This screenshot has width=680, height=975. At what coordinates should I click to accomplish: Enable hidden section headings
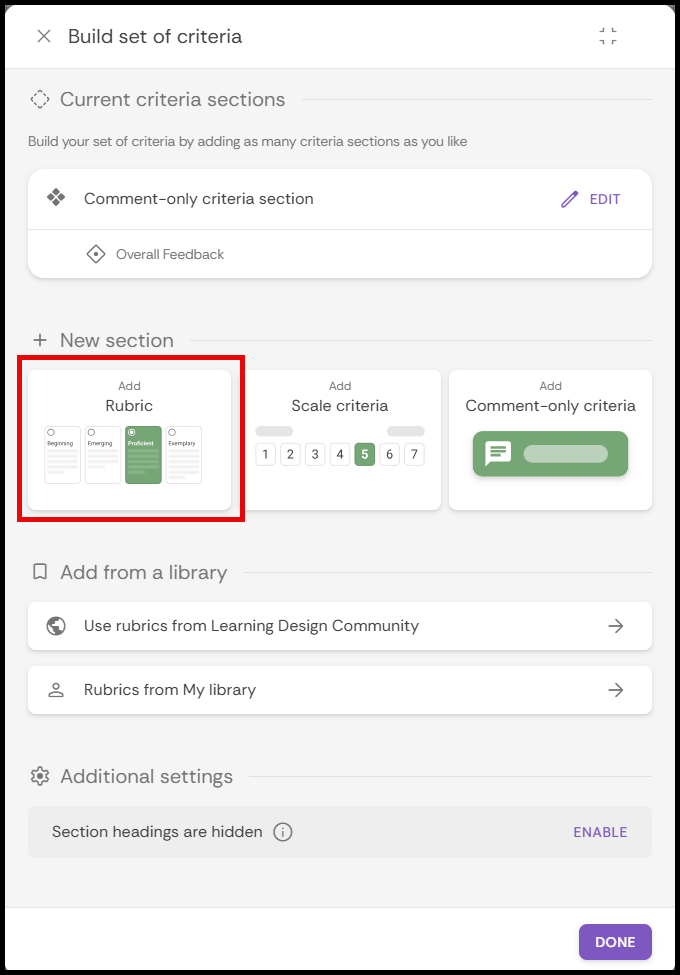coord(600,832)
